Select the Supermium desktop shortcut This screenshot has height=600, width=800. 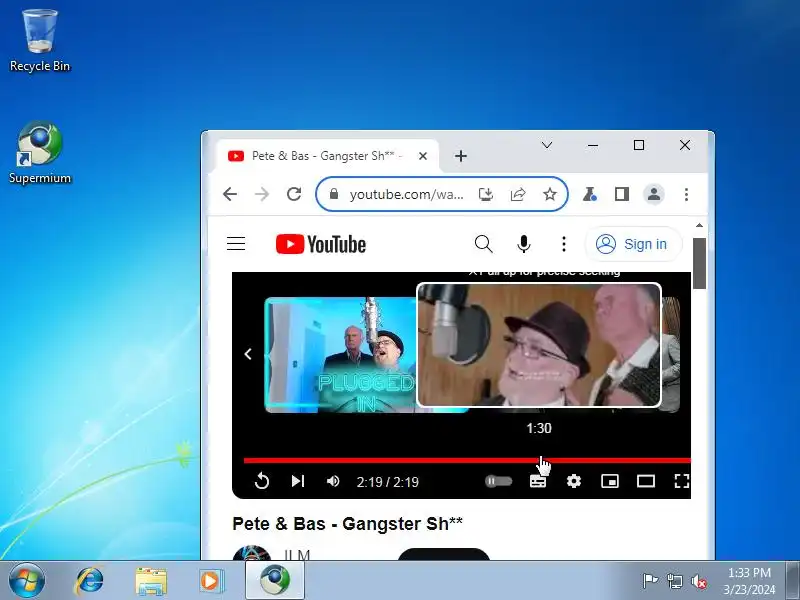(x=40, y=152)
